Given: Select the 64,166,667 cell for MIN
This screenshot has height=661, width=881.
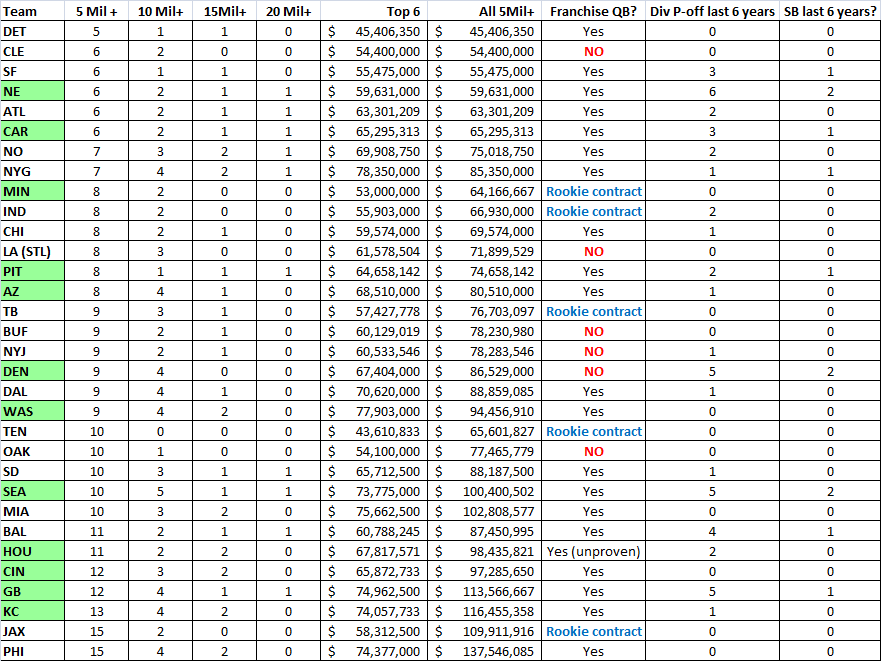Looking at the screenshot, I should click(484, 192).
